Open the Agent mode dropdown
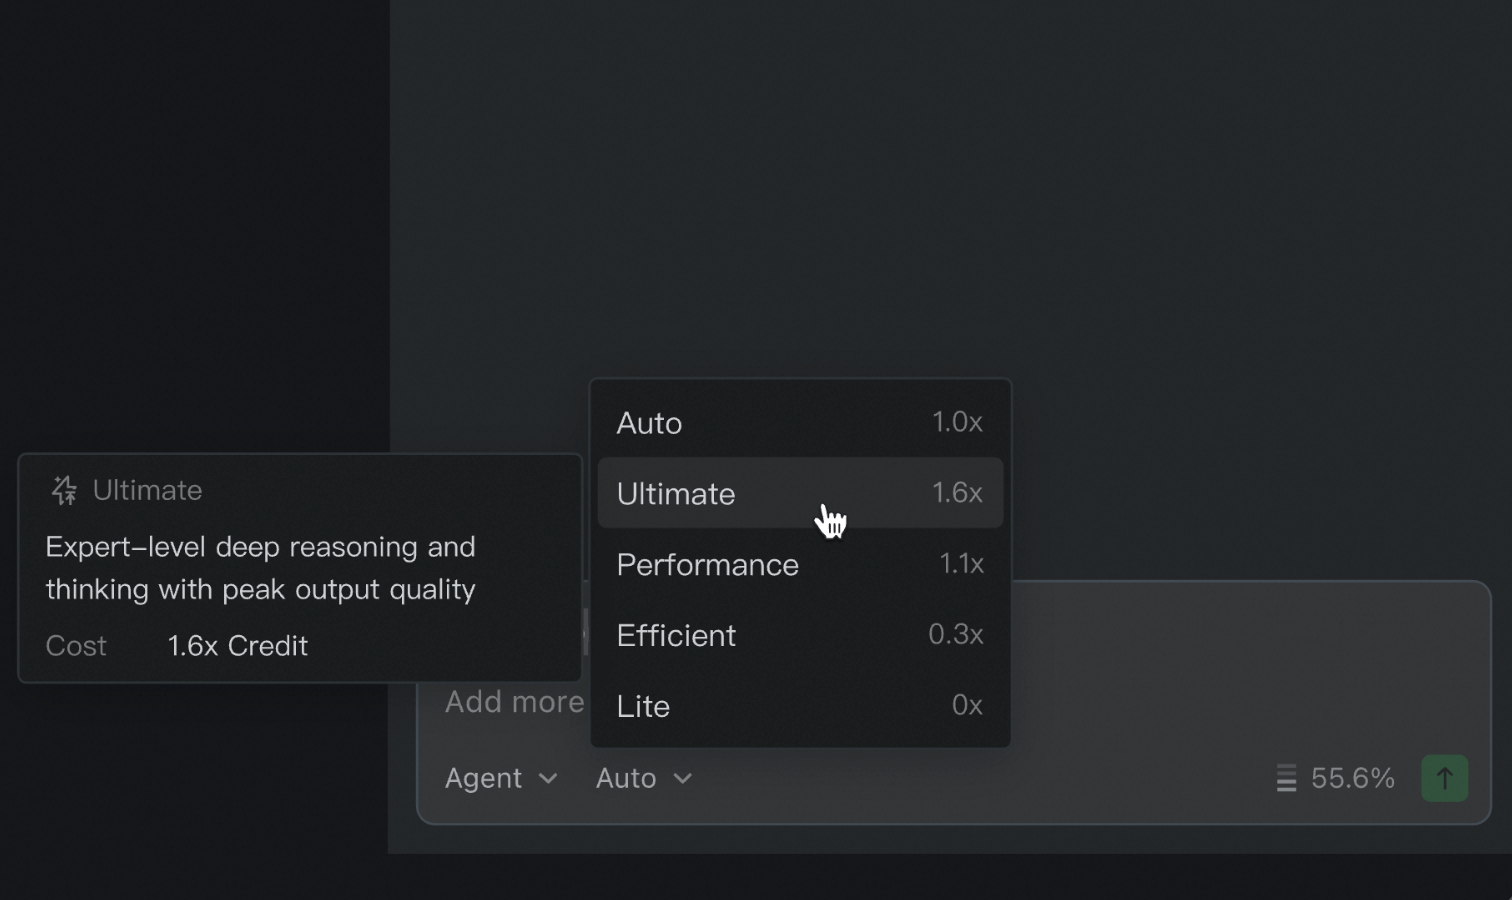Viewport: 1512px width, 900px height. tap(500, 778)
